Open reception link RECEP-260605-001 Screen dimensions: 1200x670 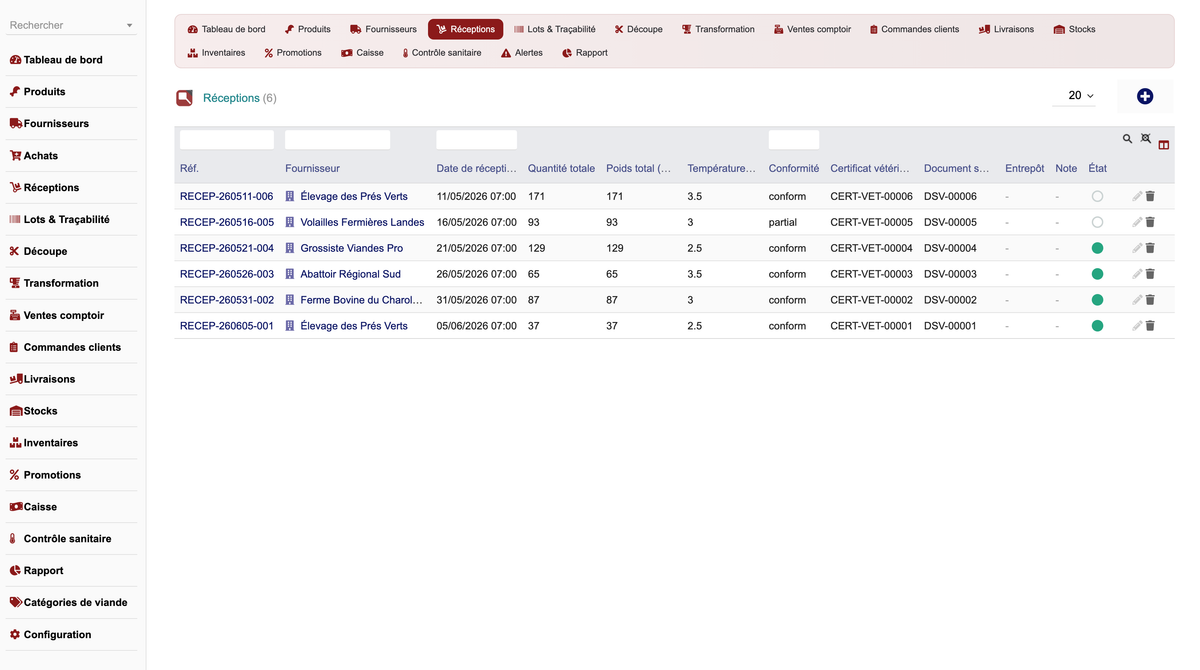pos(226,326)
